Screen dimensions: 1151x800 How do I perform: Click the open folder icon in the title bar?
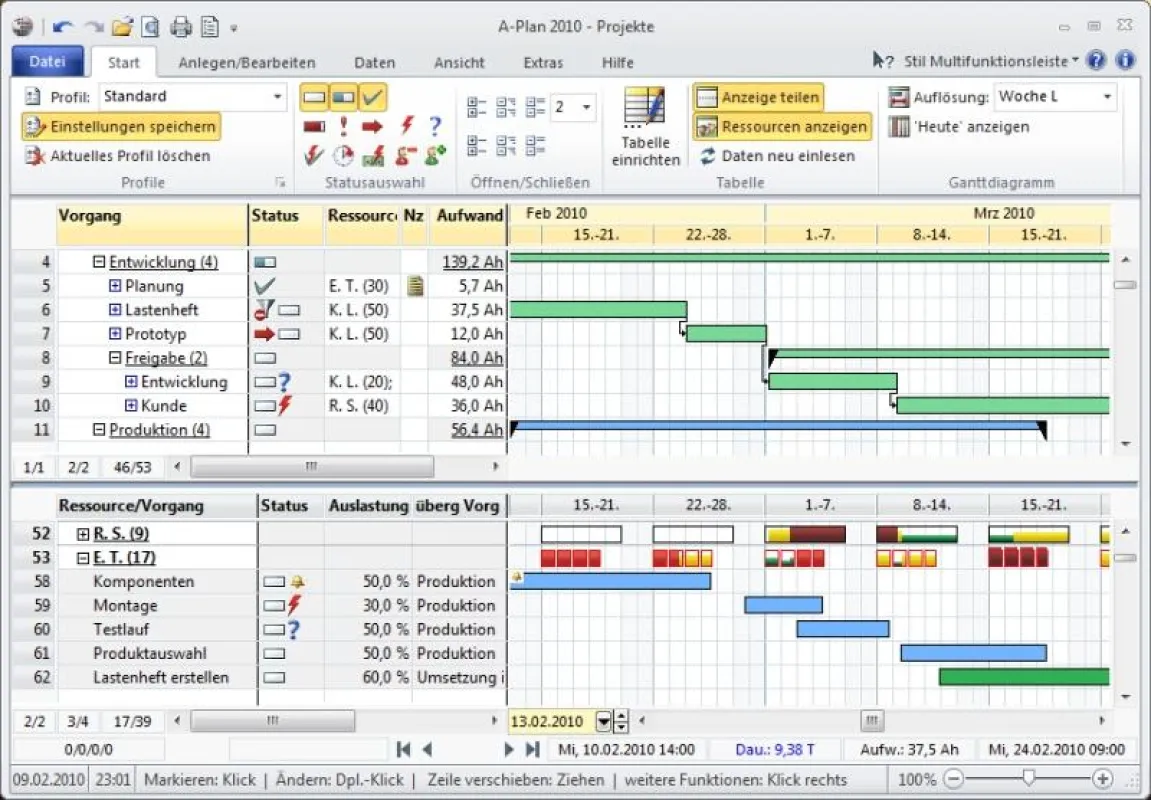click(122, 28)
